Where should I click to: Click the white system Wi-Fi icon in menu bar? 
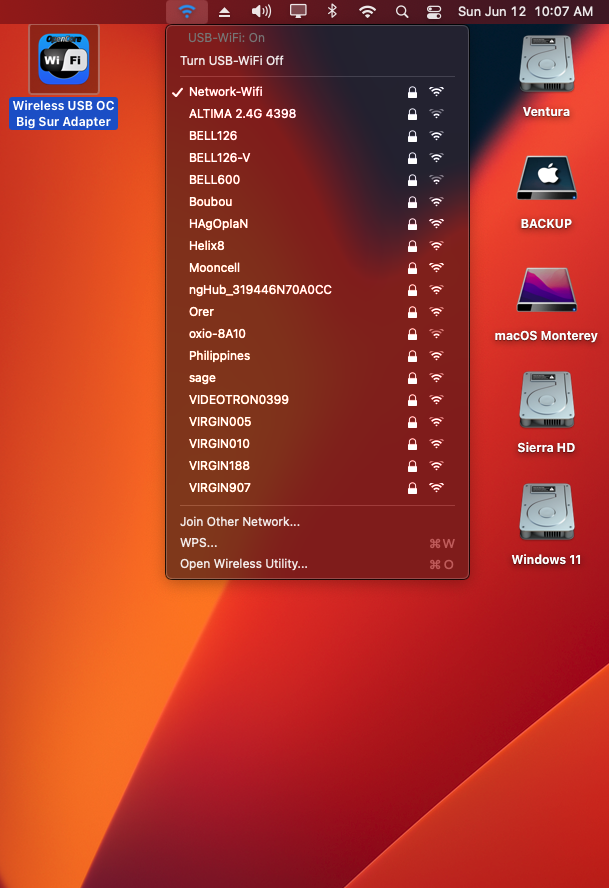tap(367, 11)
